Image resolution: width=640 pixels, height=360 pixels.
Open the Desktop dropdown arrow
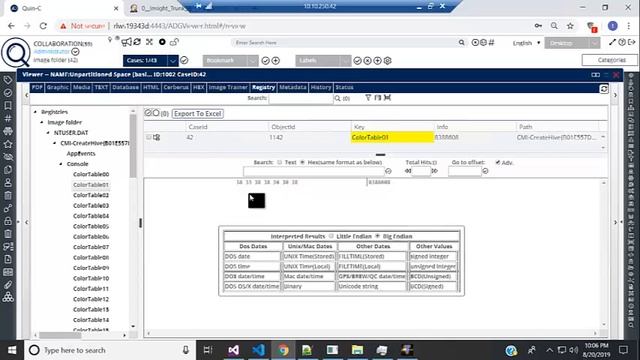(x=595, y=43)
